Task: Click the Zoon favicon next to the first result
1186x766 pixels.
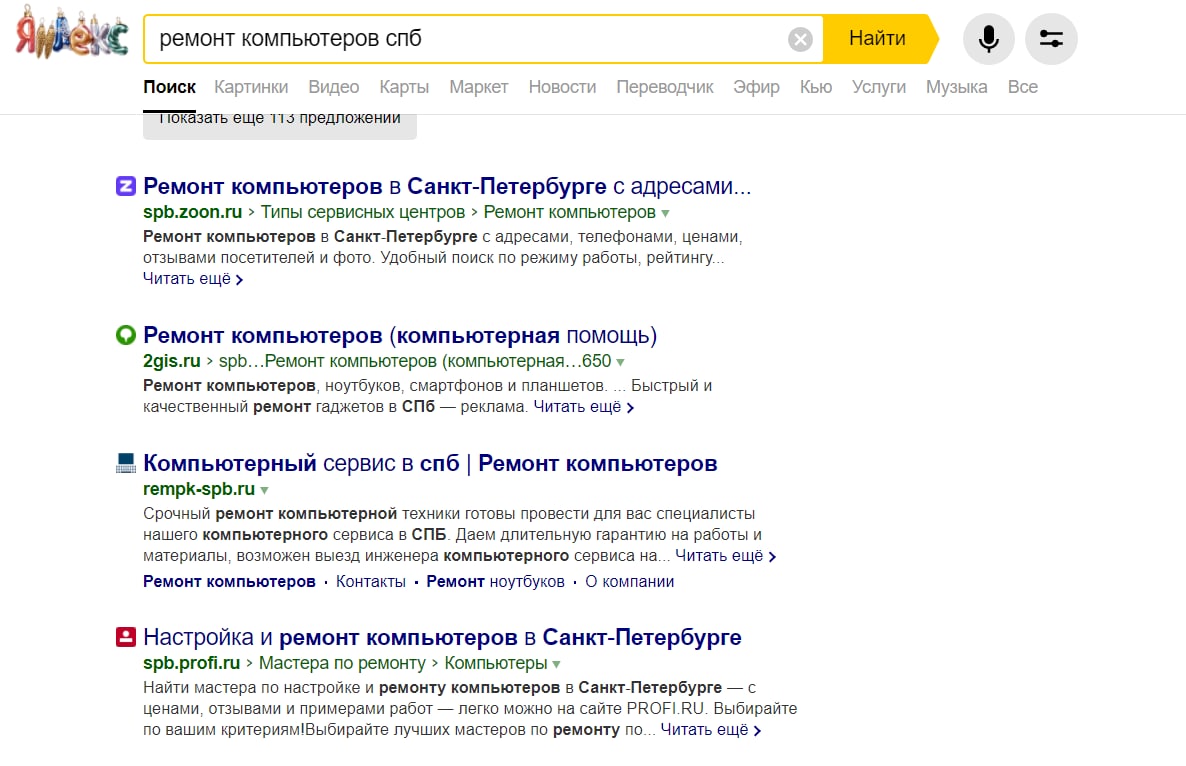Action: click(x=126, y=185)
